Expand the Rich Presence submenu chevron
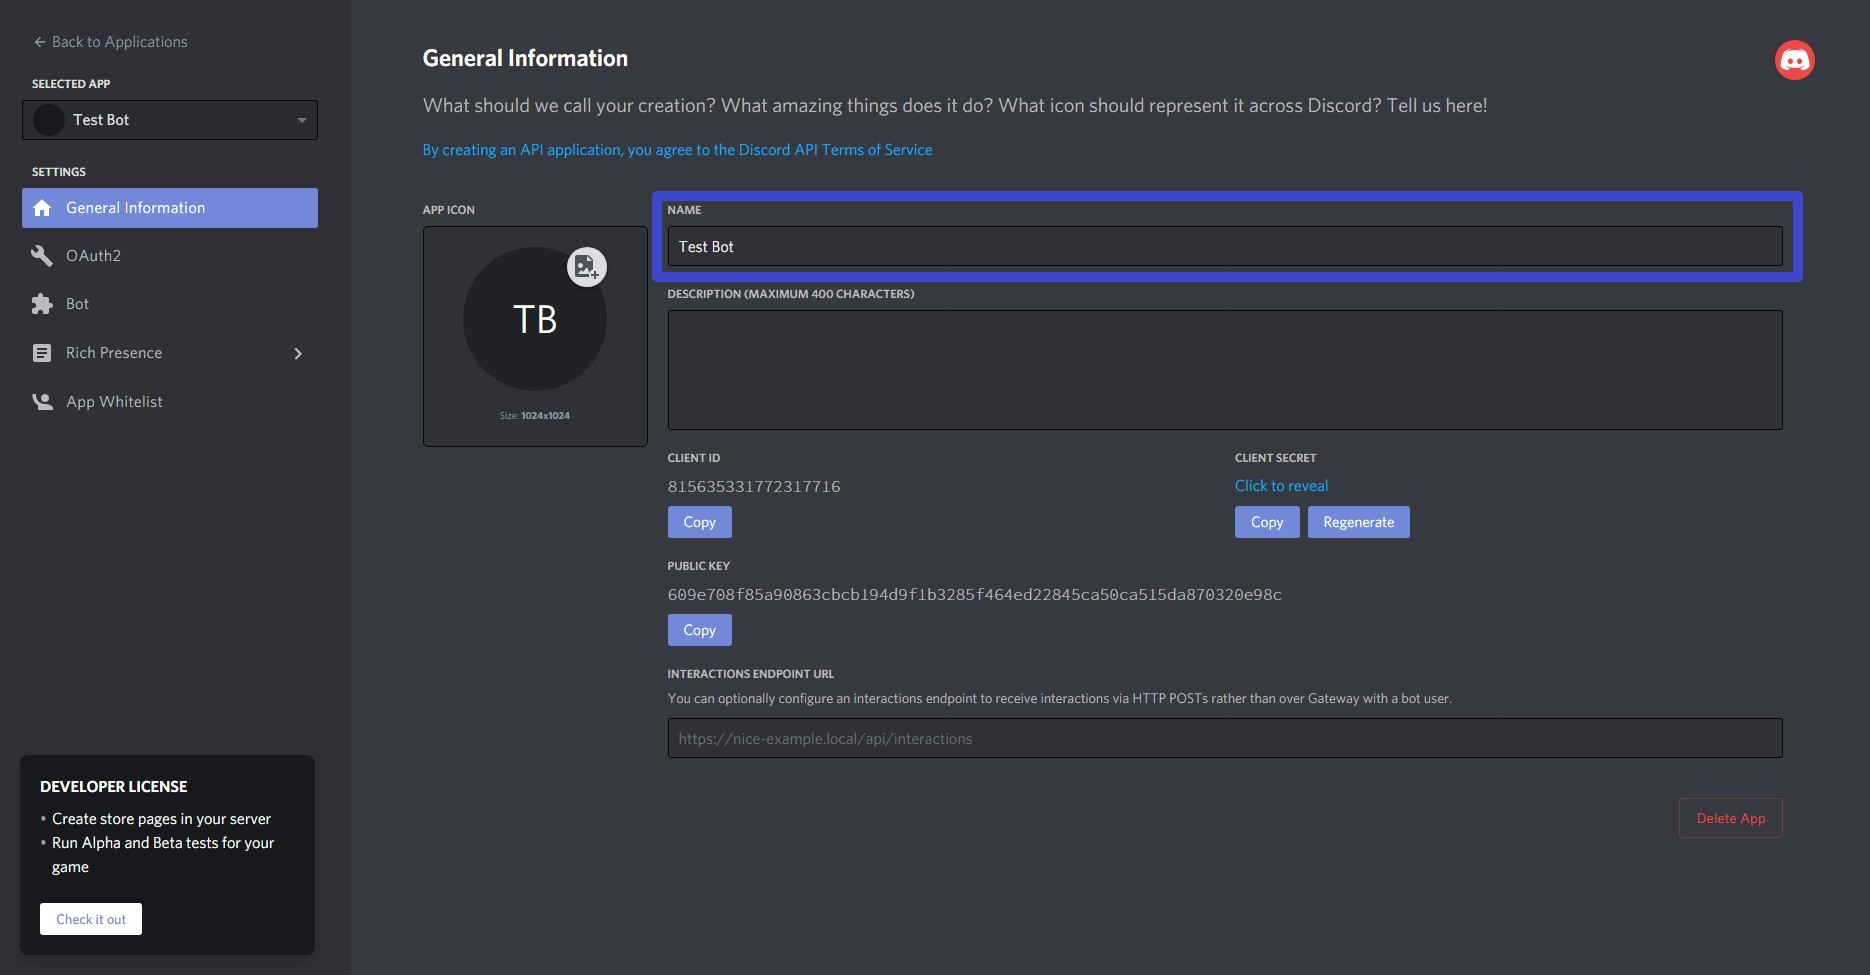The width and height of the screenshot is (1870, 975). (x=298, y=353)
